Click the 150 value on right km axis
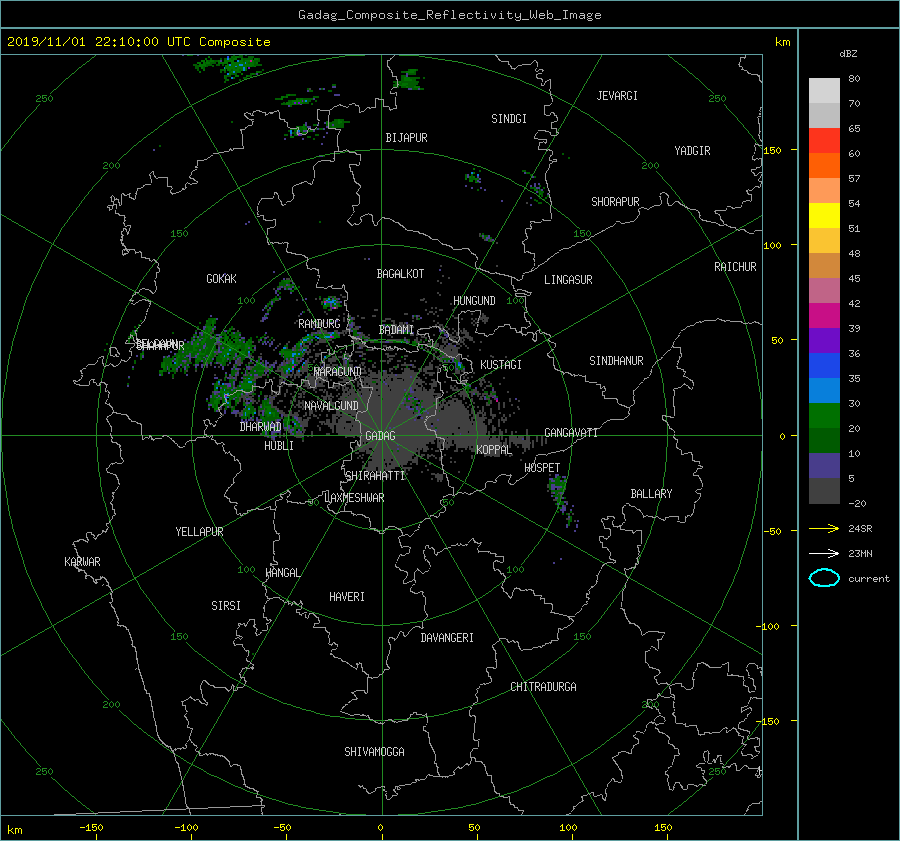Image resolution: width=900 pixels, height=841 pixels. pyautogui.click(x=773, y=150)
